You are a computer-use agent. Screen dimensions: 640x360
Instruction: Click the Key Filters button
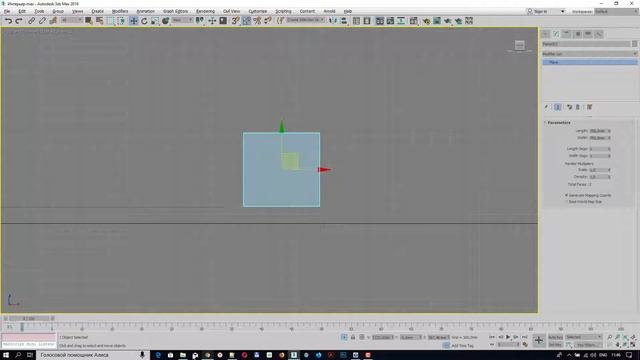(x=587, y=345)
